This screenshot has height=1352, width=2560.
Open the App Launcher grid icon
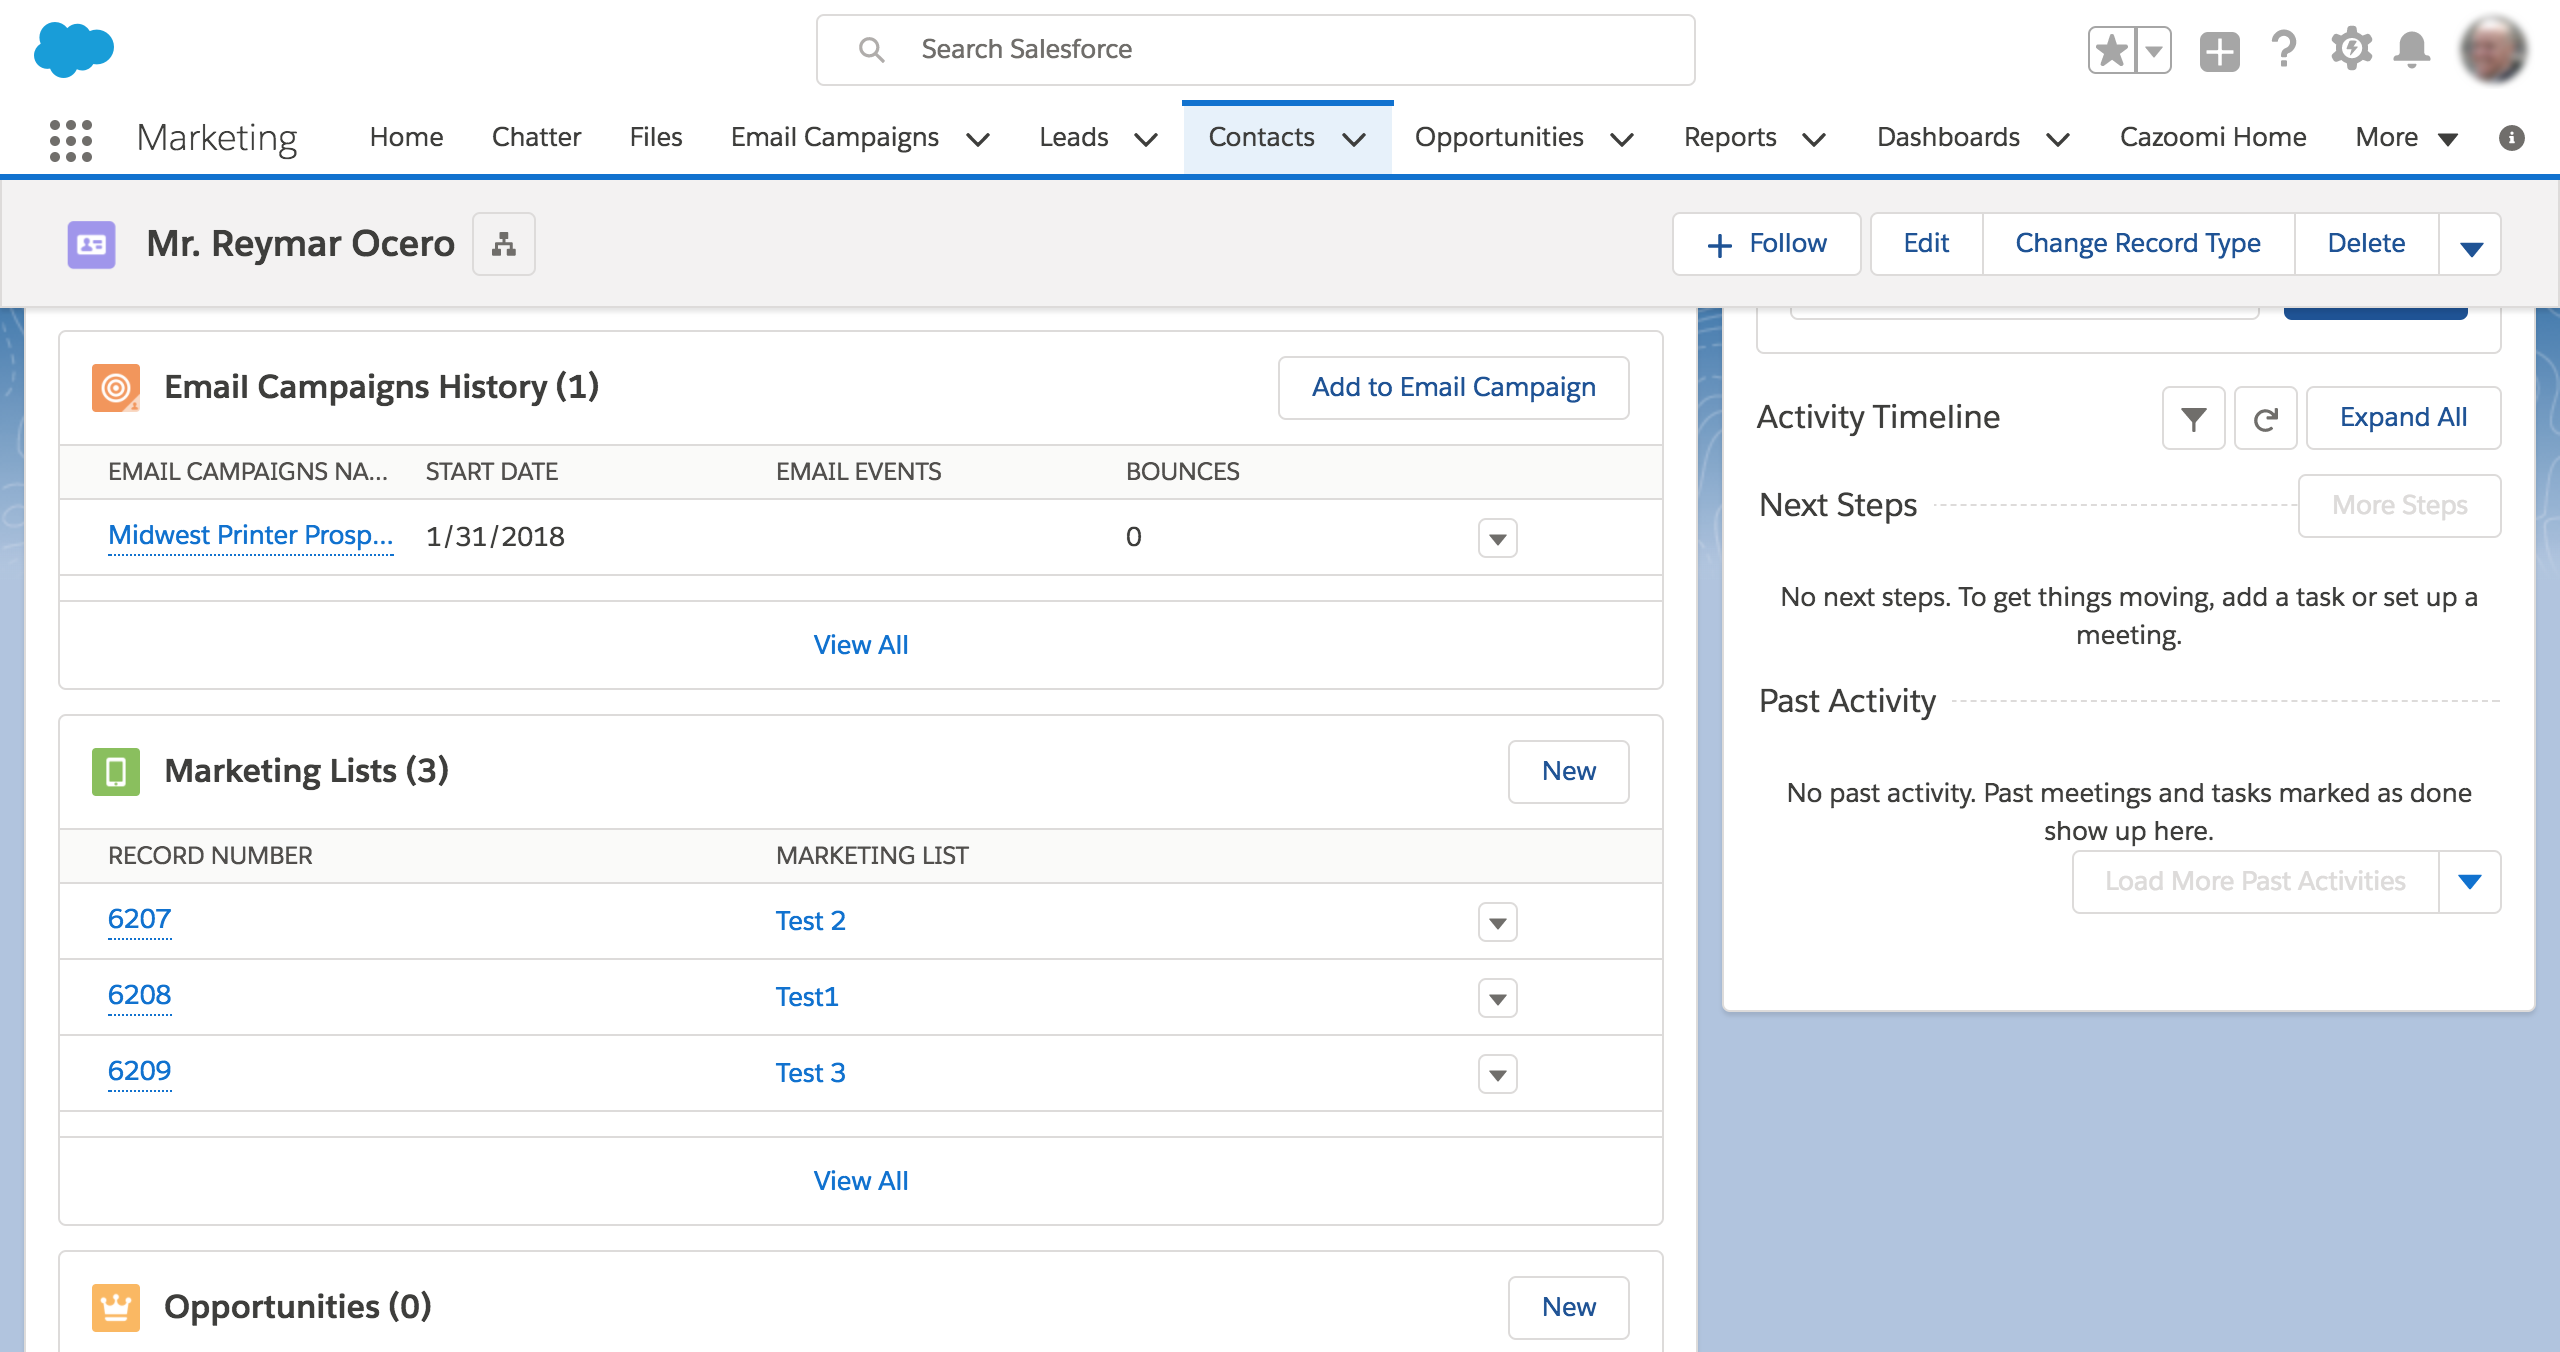(71, 140)
